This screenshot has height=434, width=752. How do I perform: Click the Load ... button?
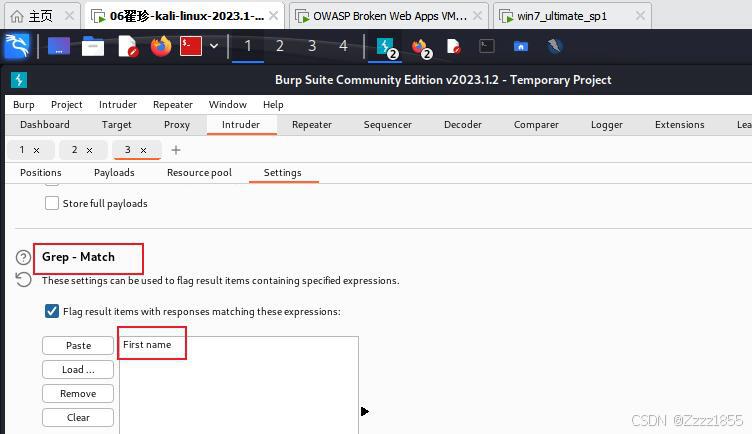point(78,369)
